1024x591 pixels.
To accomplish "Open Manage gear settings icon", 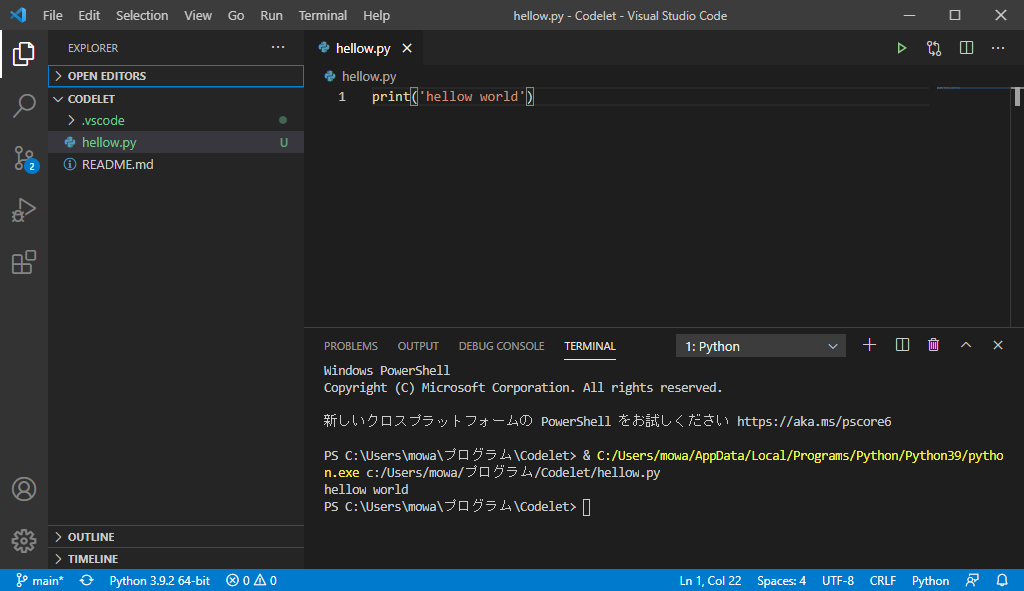I will pos(24,541).
